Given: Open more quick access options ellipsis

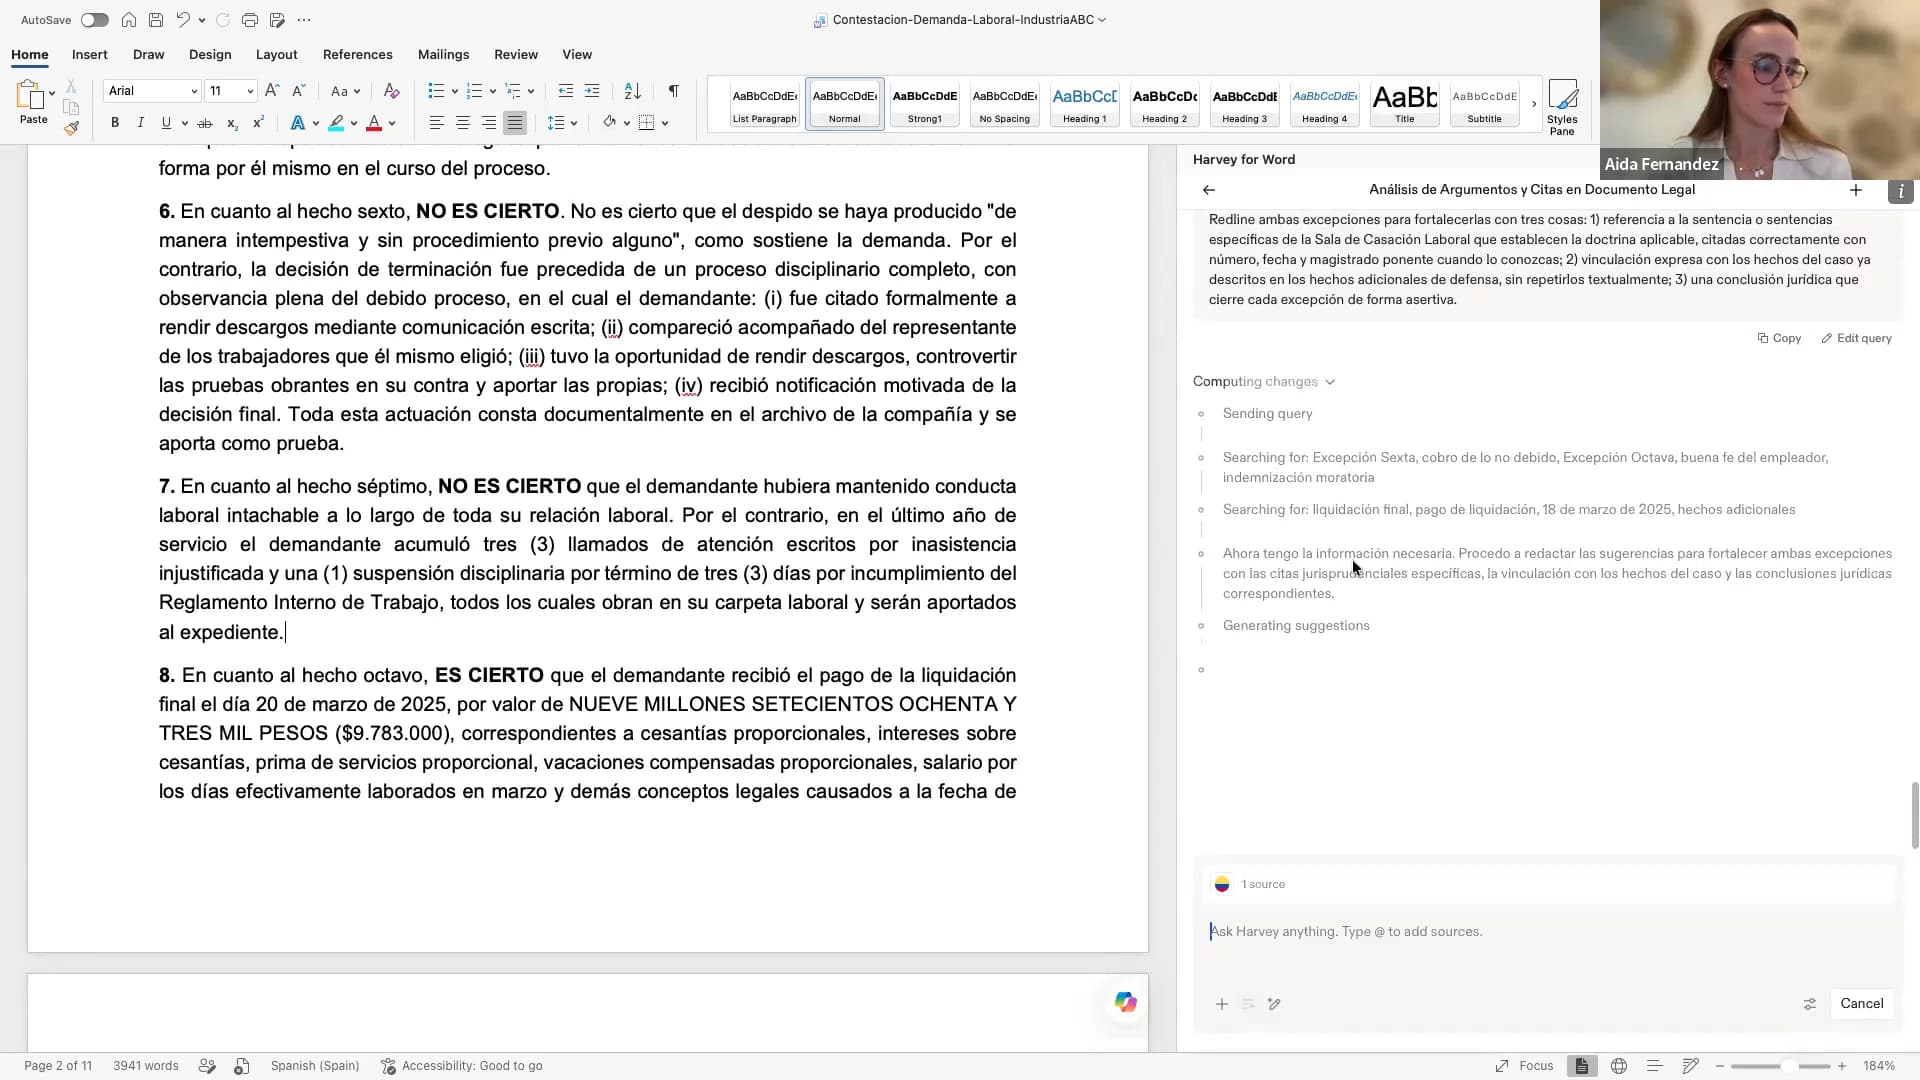Looking at the screenshot, I should pyautogui.click(x=304, y=20).
